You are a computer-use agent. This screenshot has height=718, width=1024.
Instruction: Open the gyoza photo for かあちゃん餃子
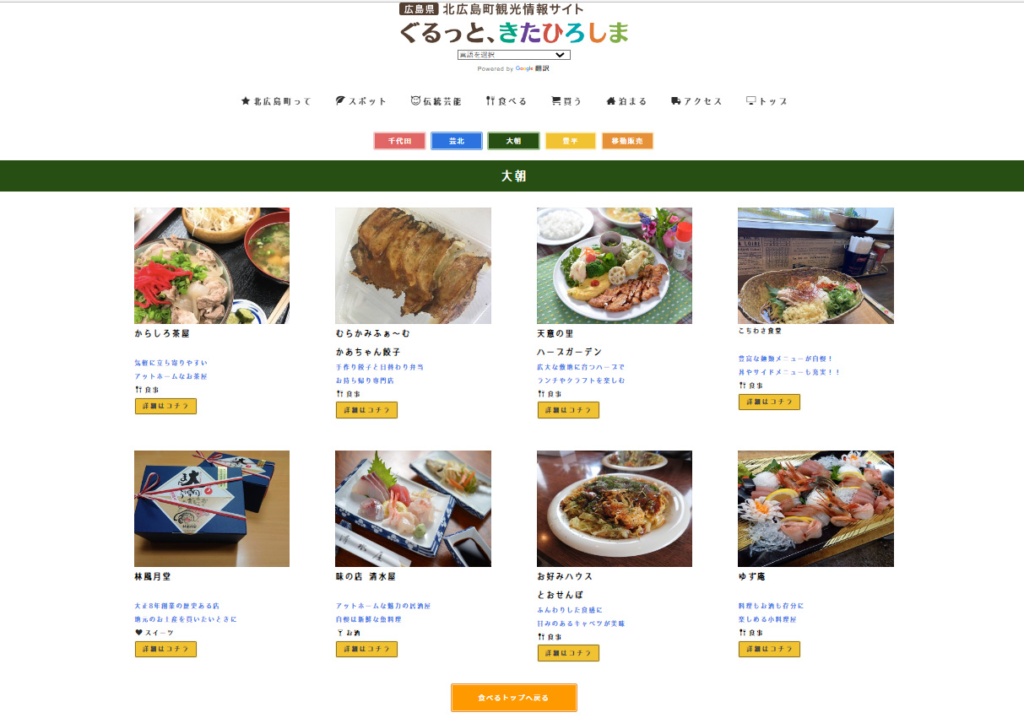[413, 266]
